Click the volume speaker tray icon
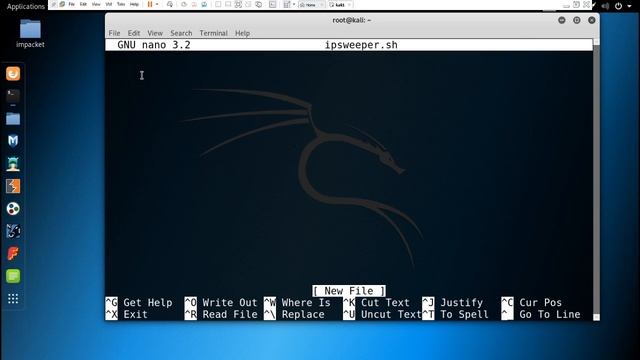The image size is (640, 360). (x=606, y=6)
